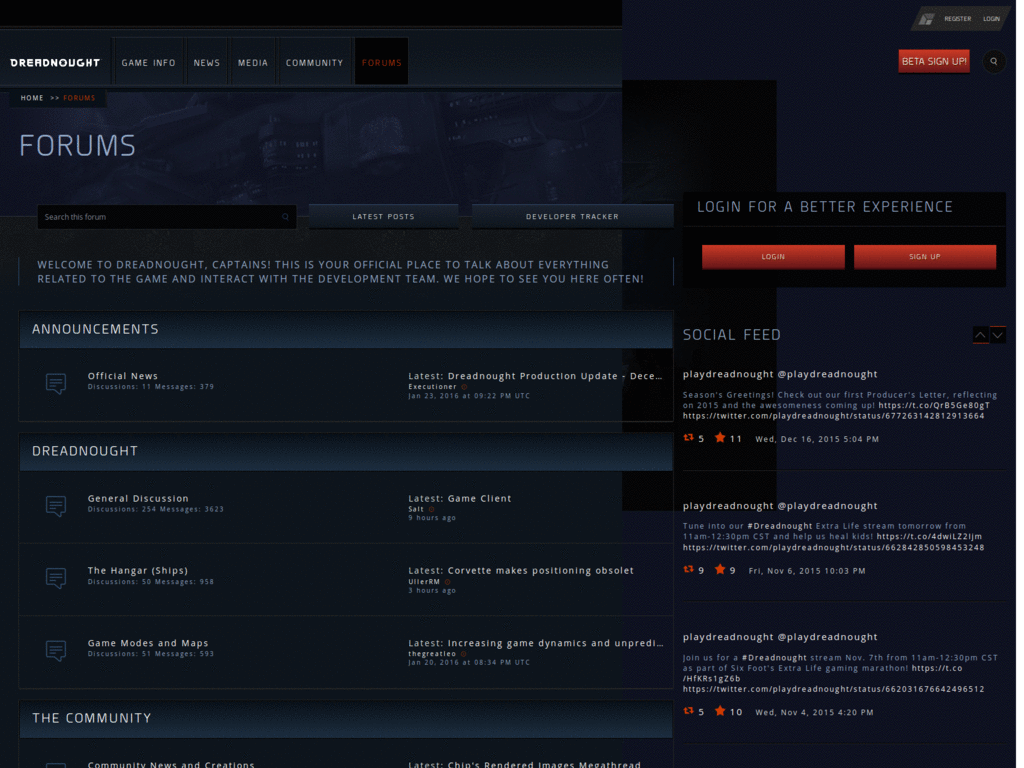Click the Login link in the header

pyautogui.click(x=991, y=19)
